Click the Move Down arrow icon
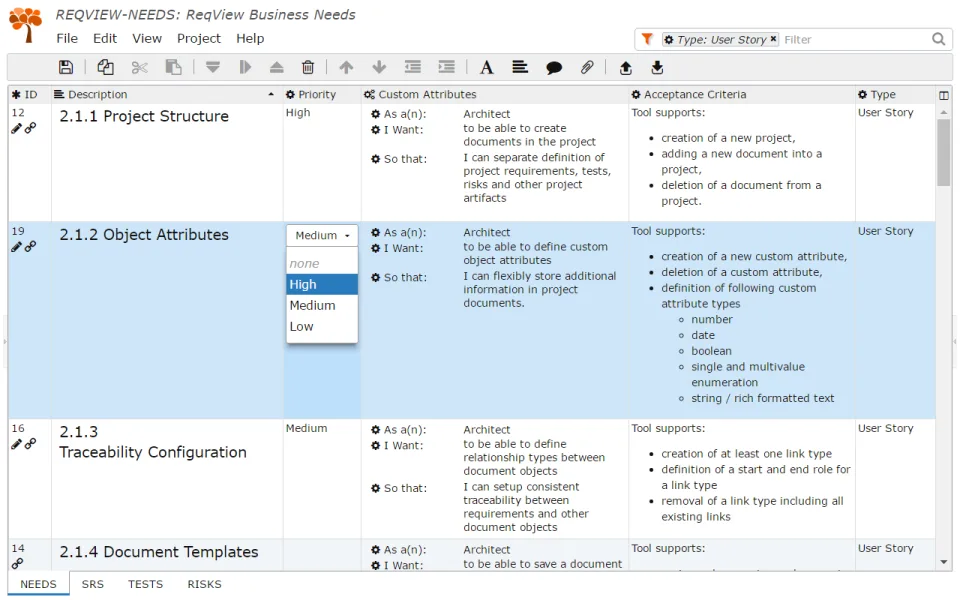 click(x=380, y=67)
